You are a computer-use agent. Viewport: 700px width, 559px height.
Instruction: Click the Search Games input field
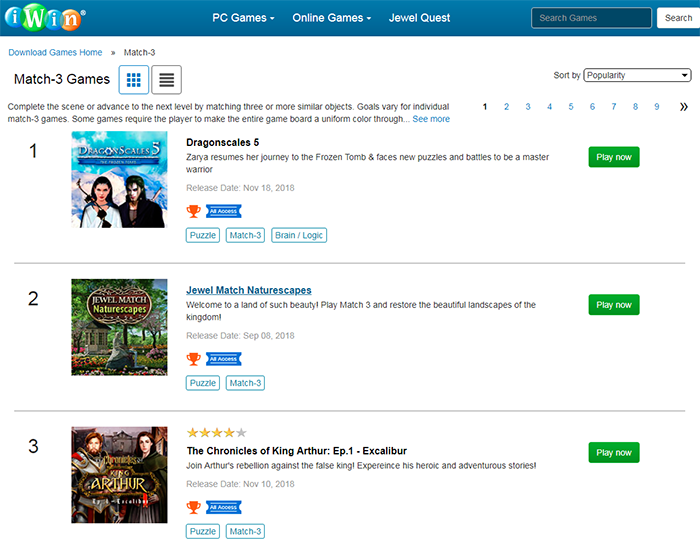point(592,18)
